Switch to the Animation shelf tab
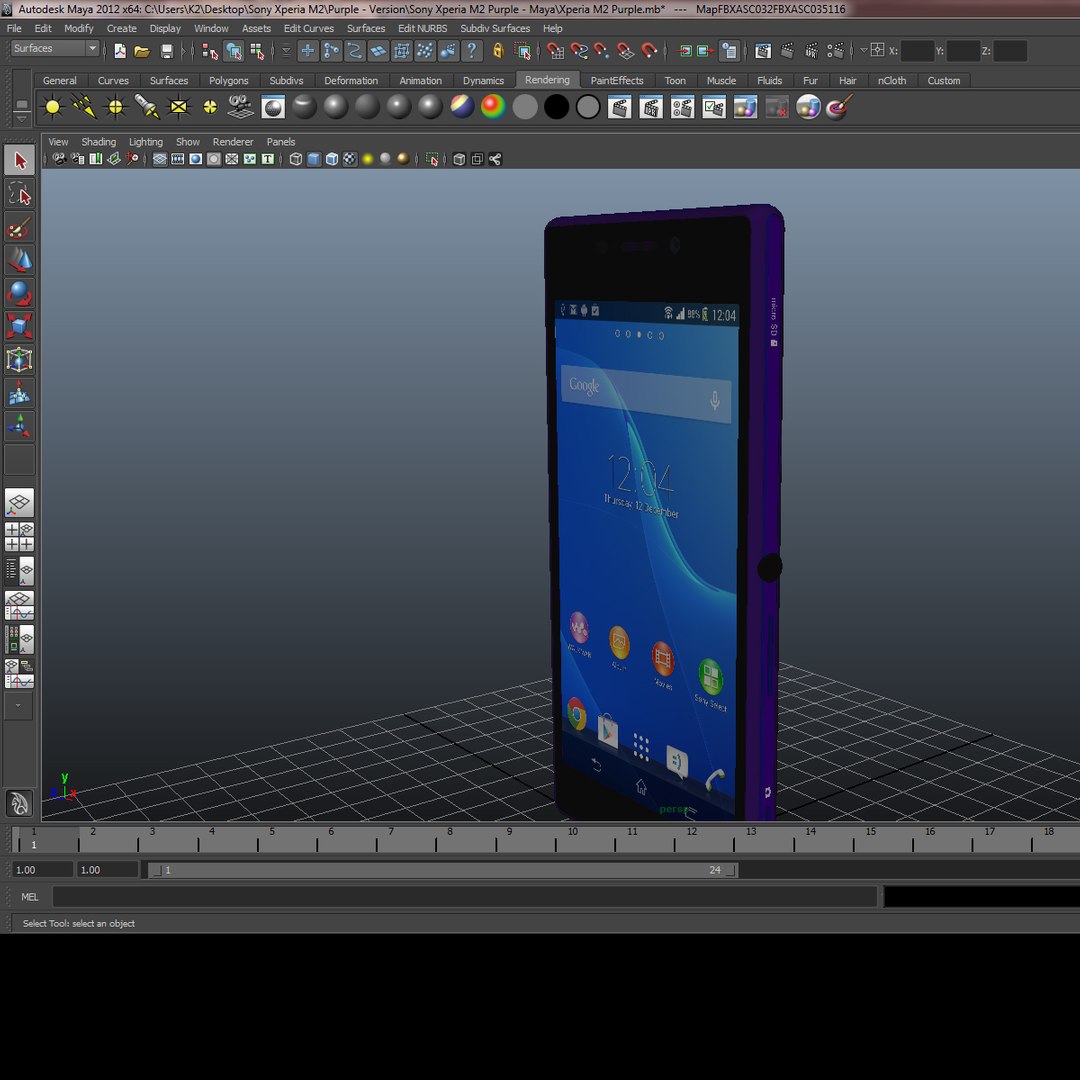 421,81
